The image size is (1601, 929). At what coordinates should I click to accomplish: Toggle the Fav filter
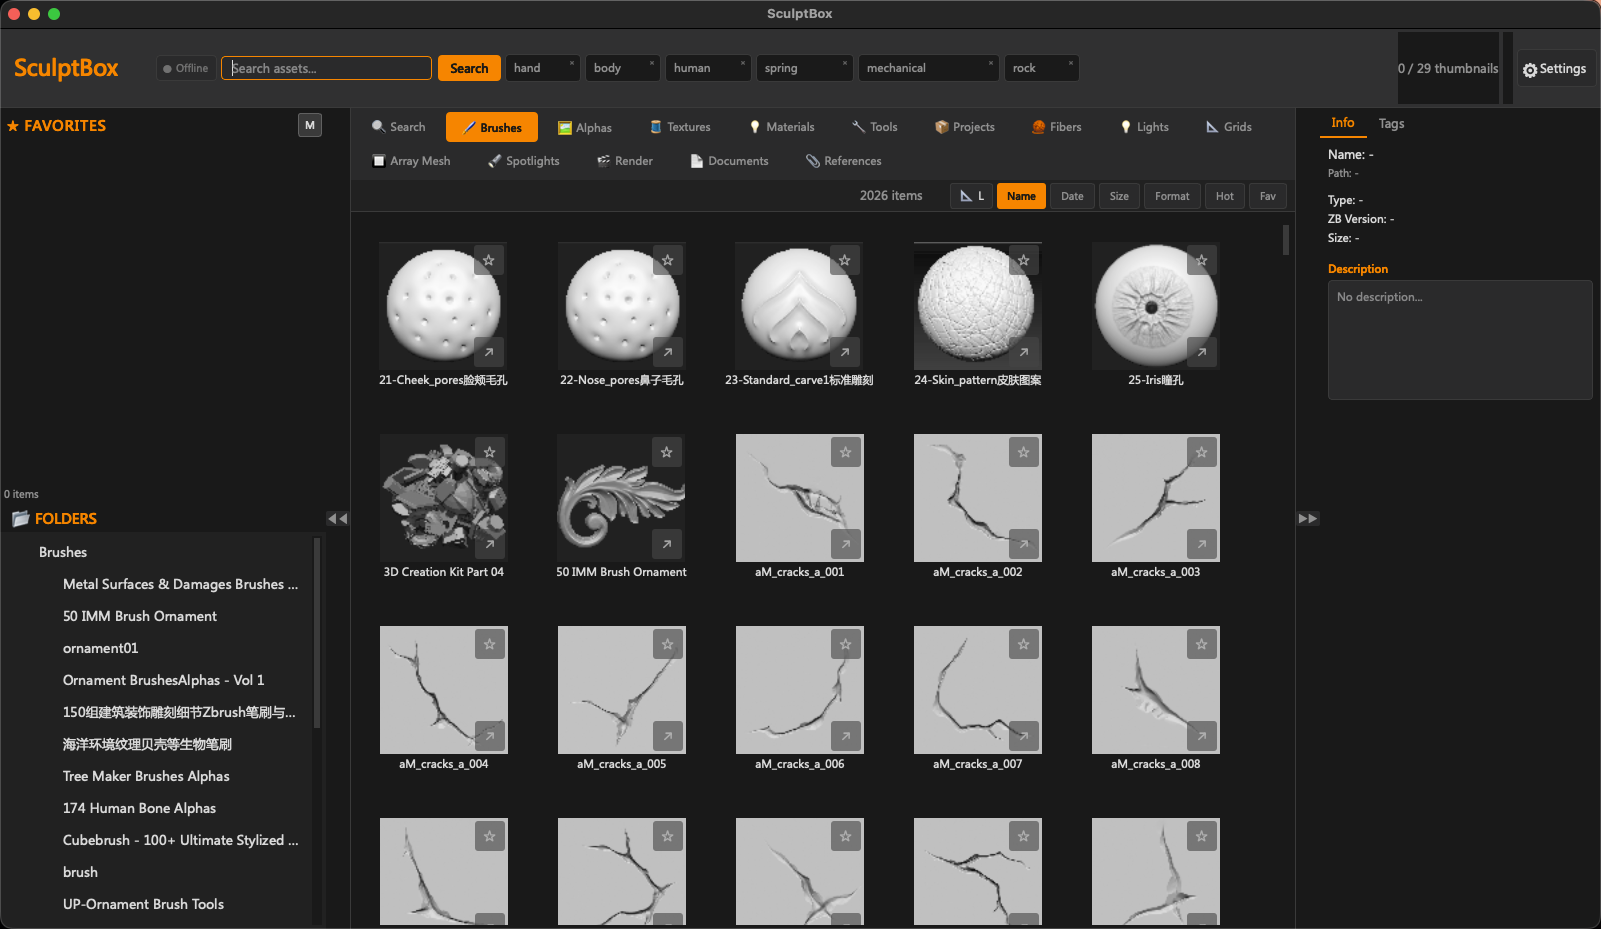click(1267, 196)
